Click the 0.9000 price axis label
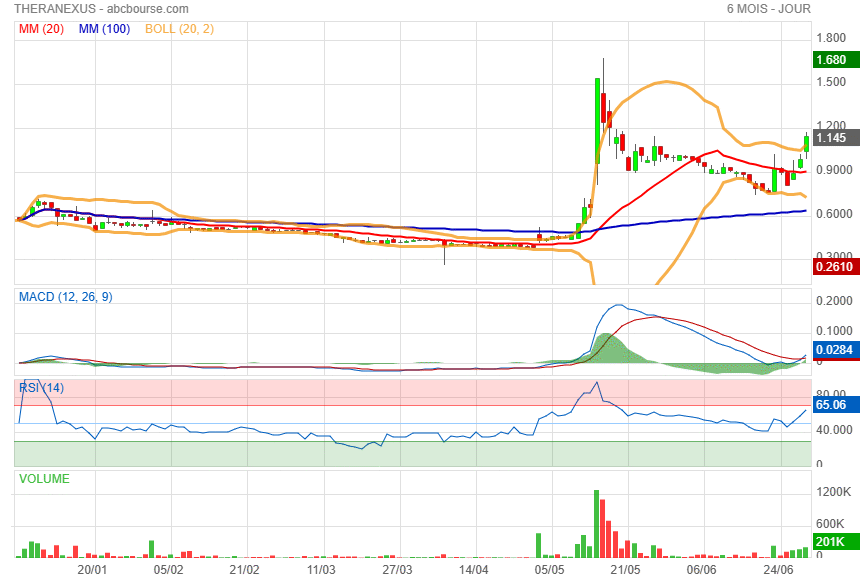Screen dimensions: 860x580 click(834, 170)
